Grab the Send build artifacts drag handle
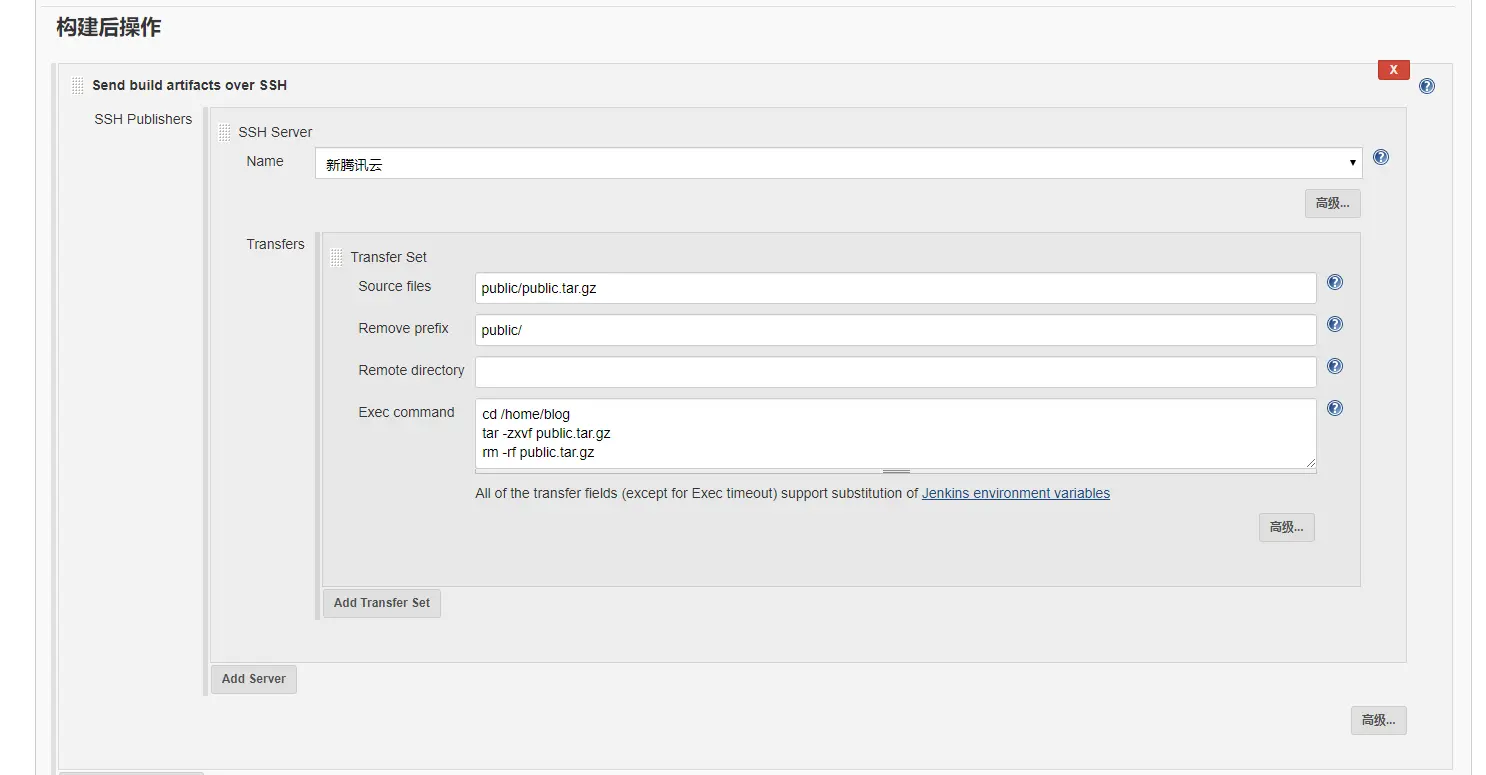The image size is (1486, 775). pyautogui.click(x=78, y=86)
